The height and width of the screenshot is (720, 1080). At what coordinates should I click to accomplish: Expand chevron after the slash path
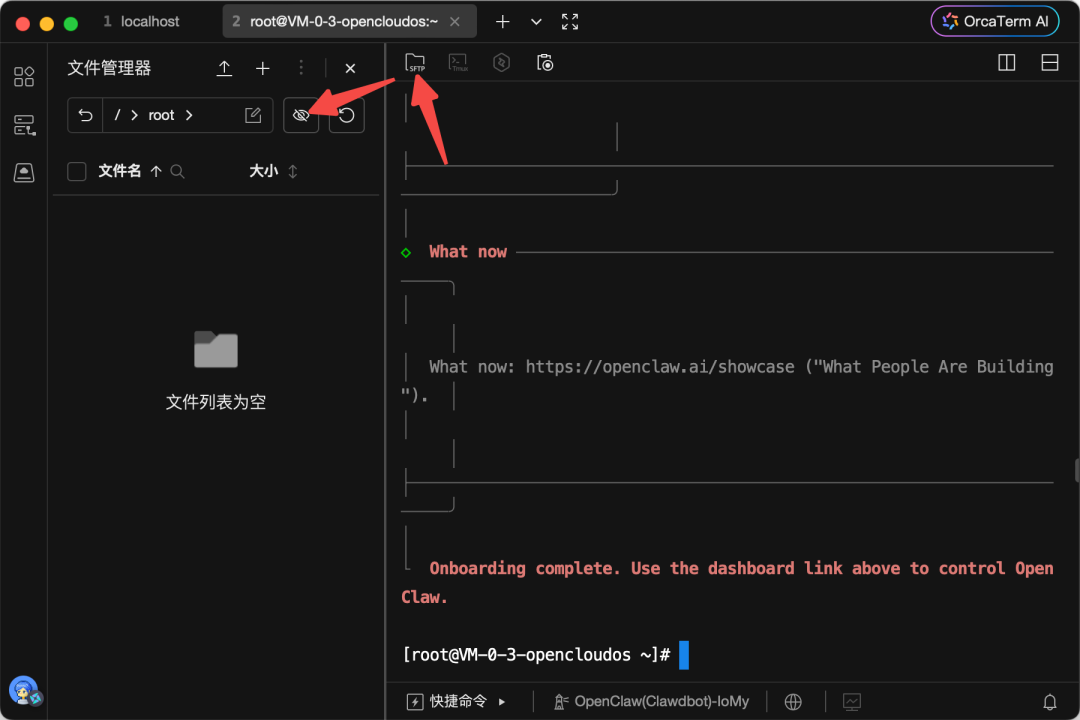(x=134, y=115)
